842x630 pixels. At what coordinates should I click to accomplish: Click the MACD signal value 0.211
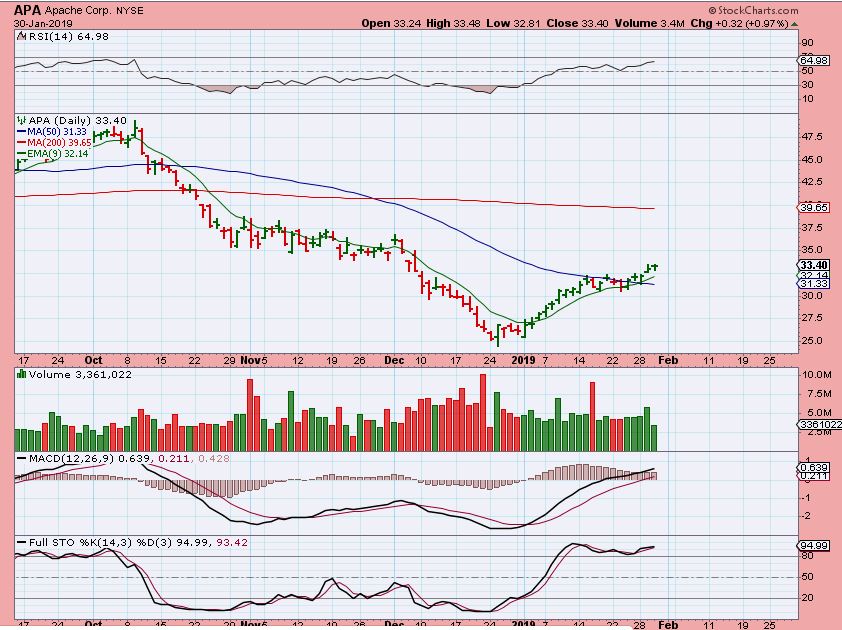(x=175, y=459)
